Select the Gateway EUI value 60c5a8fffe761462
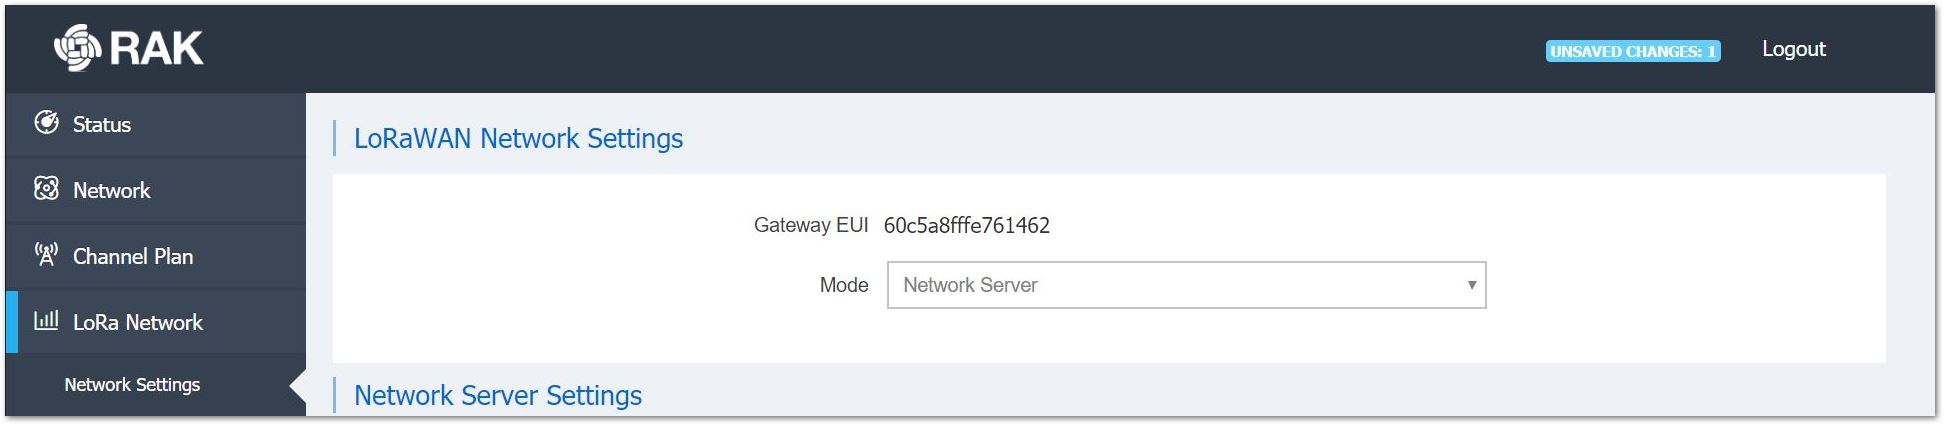1944x425 pixels. point(967,225)
